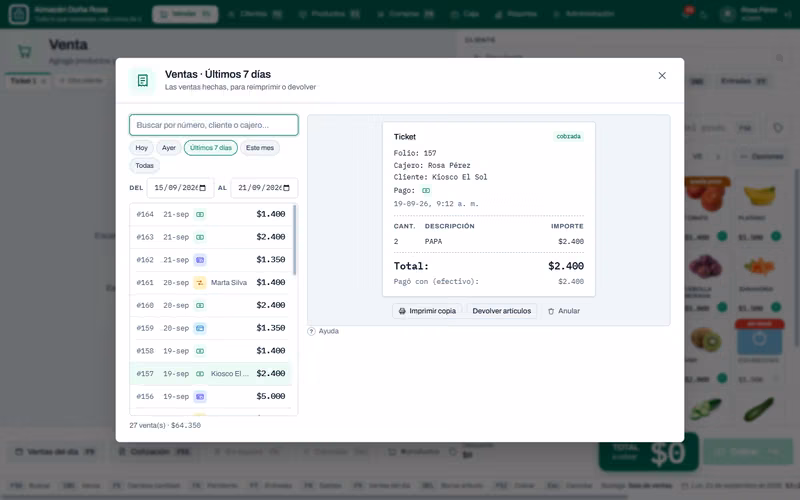800x500 pixels.
Task: Open sale #156 for $5.000
Action: 210,396
